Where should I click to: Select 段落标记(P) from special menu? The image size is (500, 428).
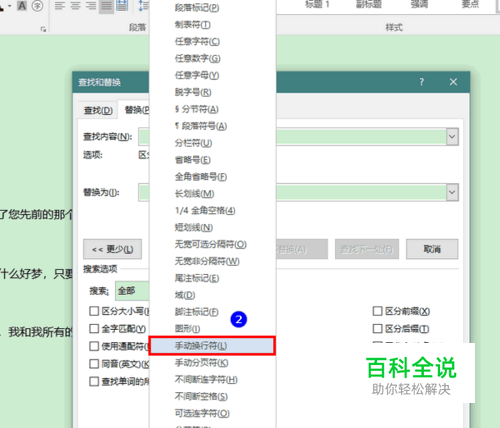click(212, 8)
